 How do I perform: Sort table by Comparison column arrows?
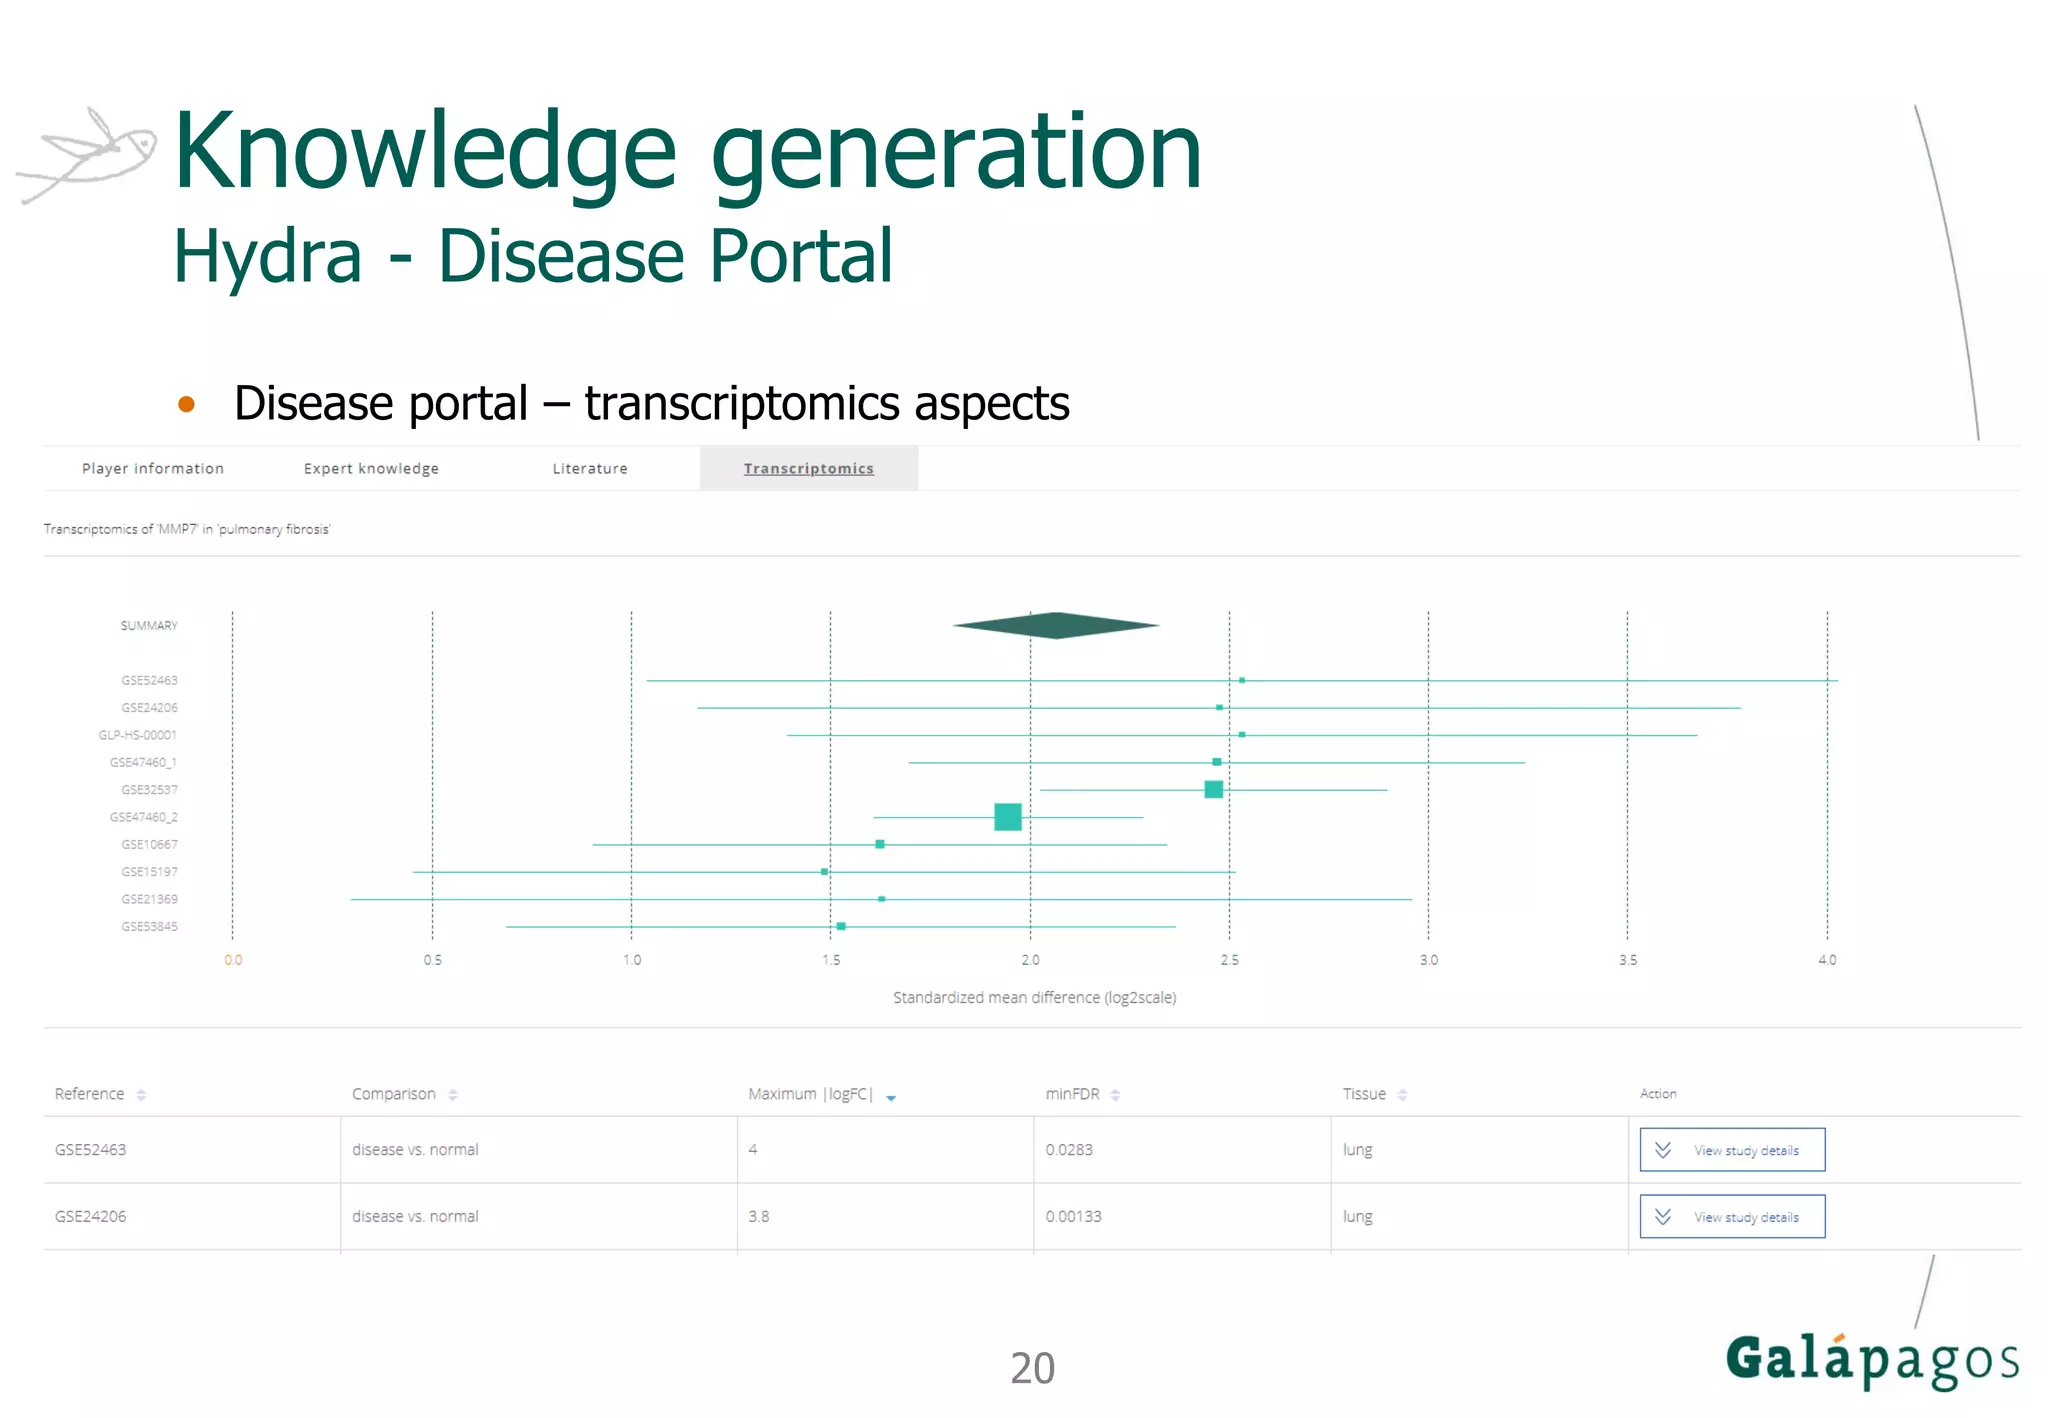pyautogui.click(x=453, y=1095)
